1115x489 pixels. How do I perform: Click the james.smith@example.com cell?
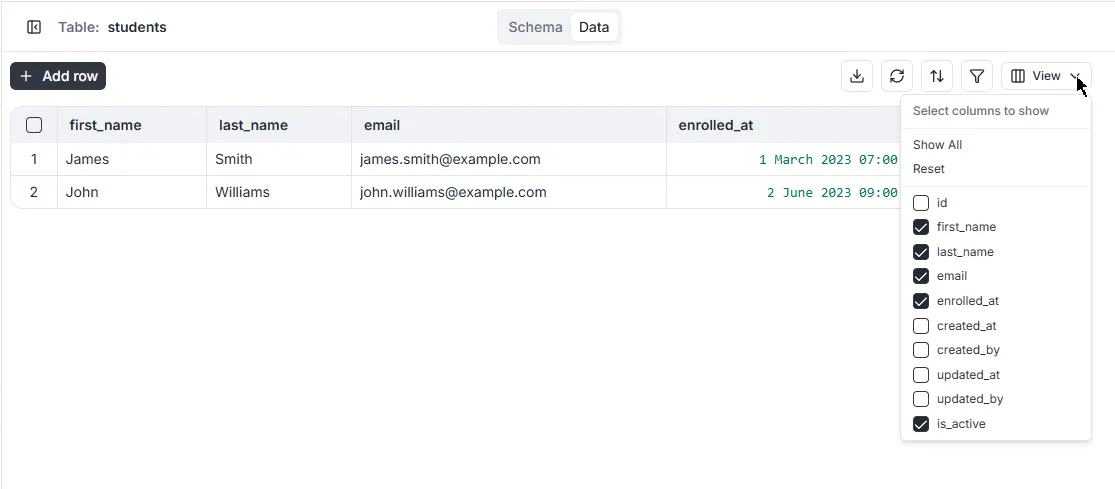coord(450,159)
